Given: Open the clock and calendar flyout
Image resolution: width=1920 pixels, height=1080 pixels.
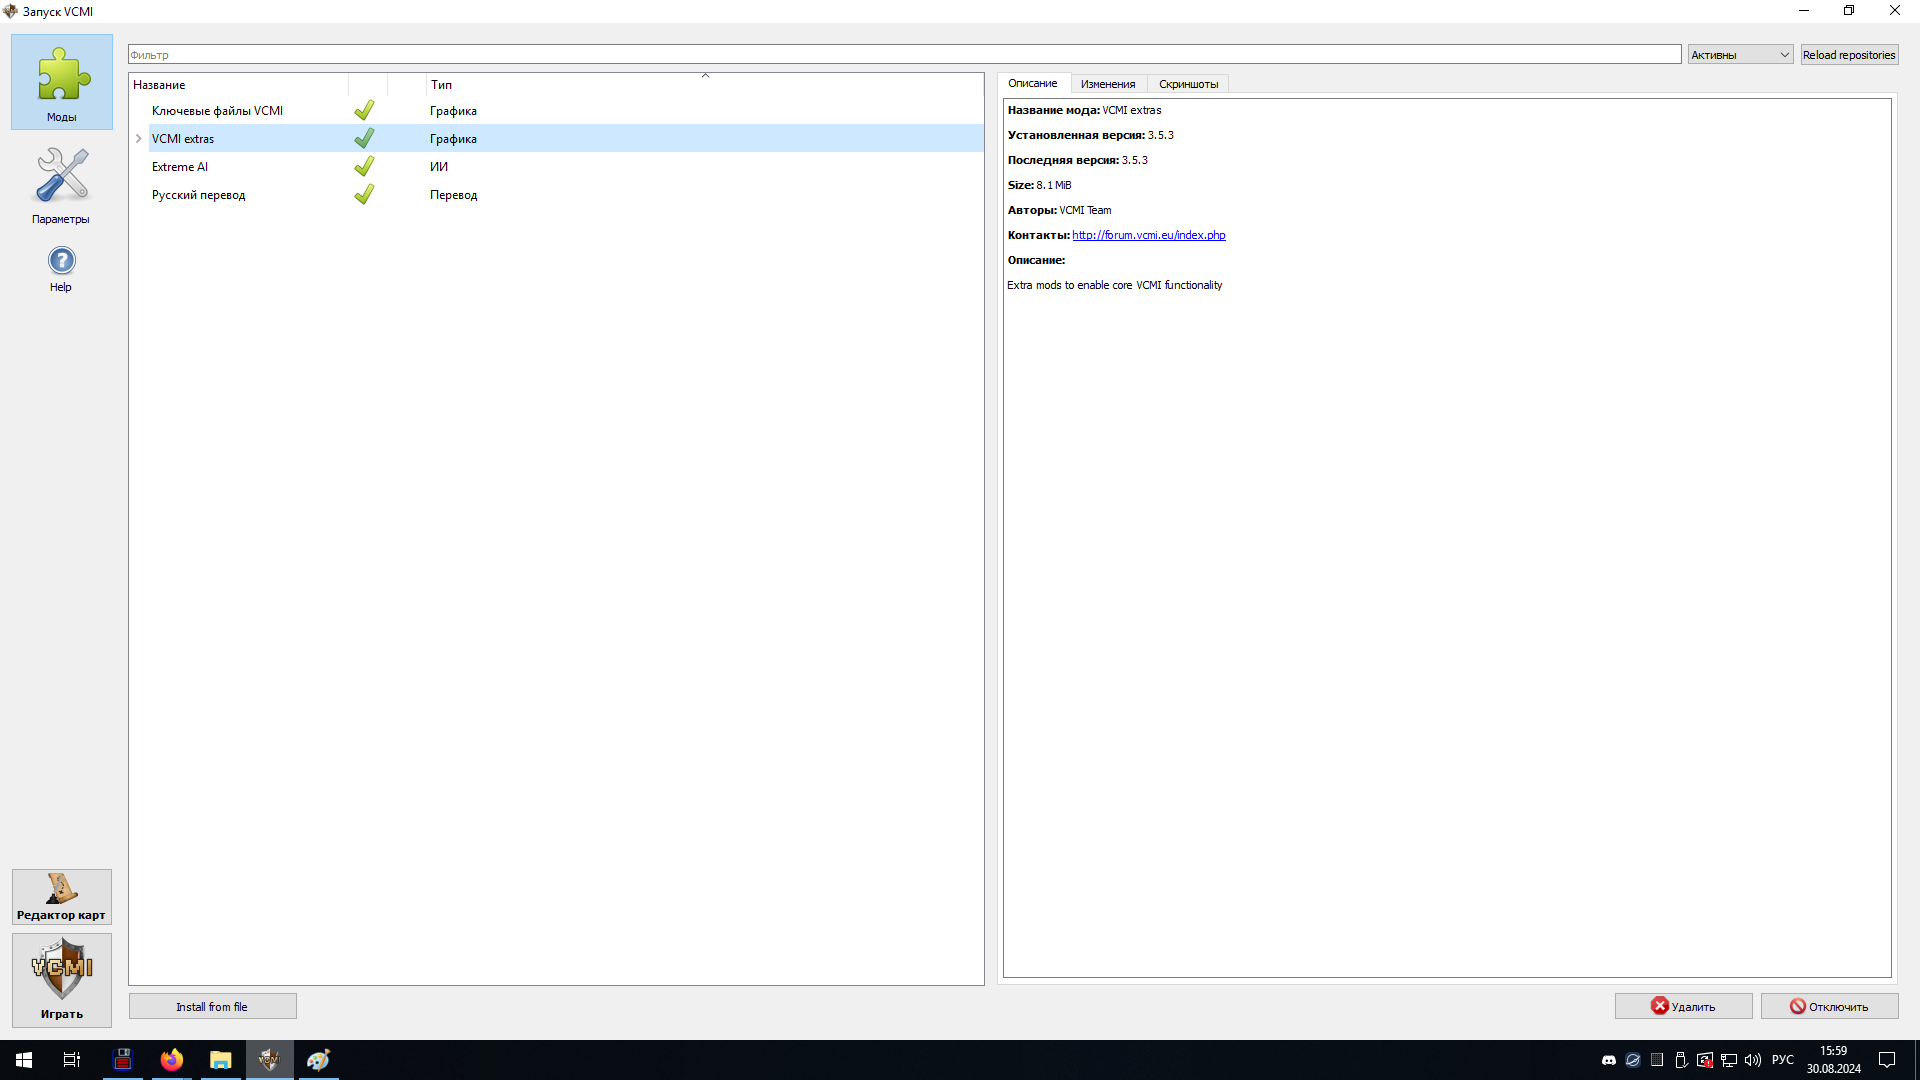Looking at the screenshot, I should (1834, 1060).
